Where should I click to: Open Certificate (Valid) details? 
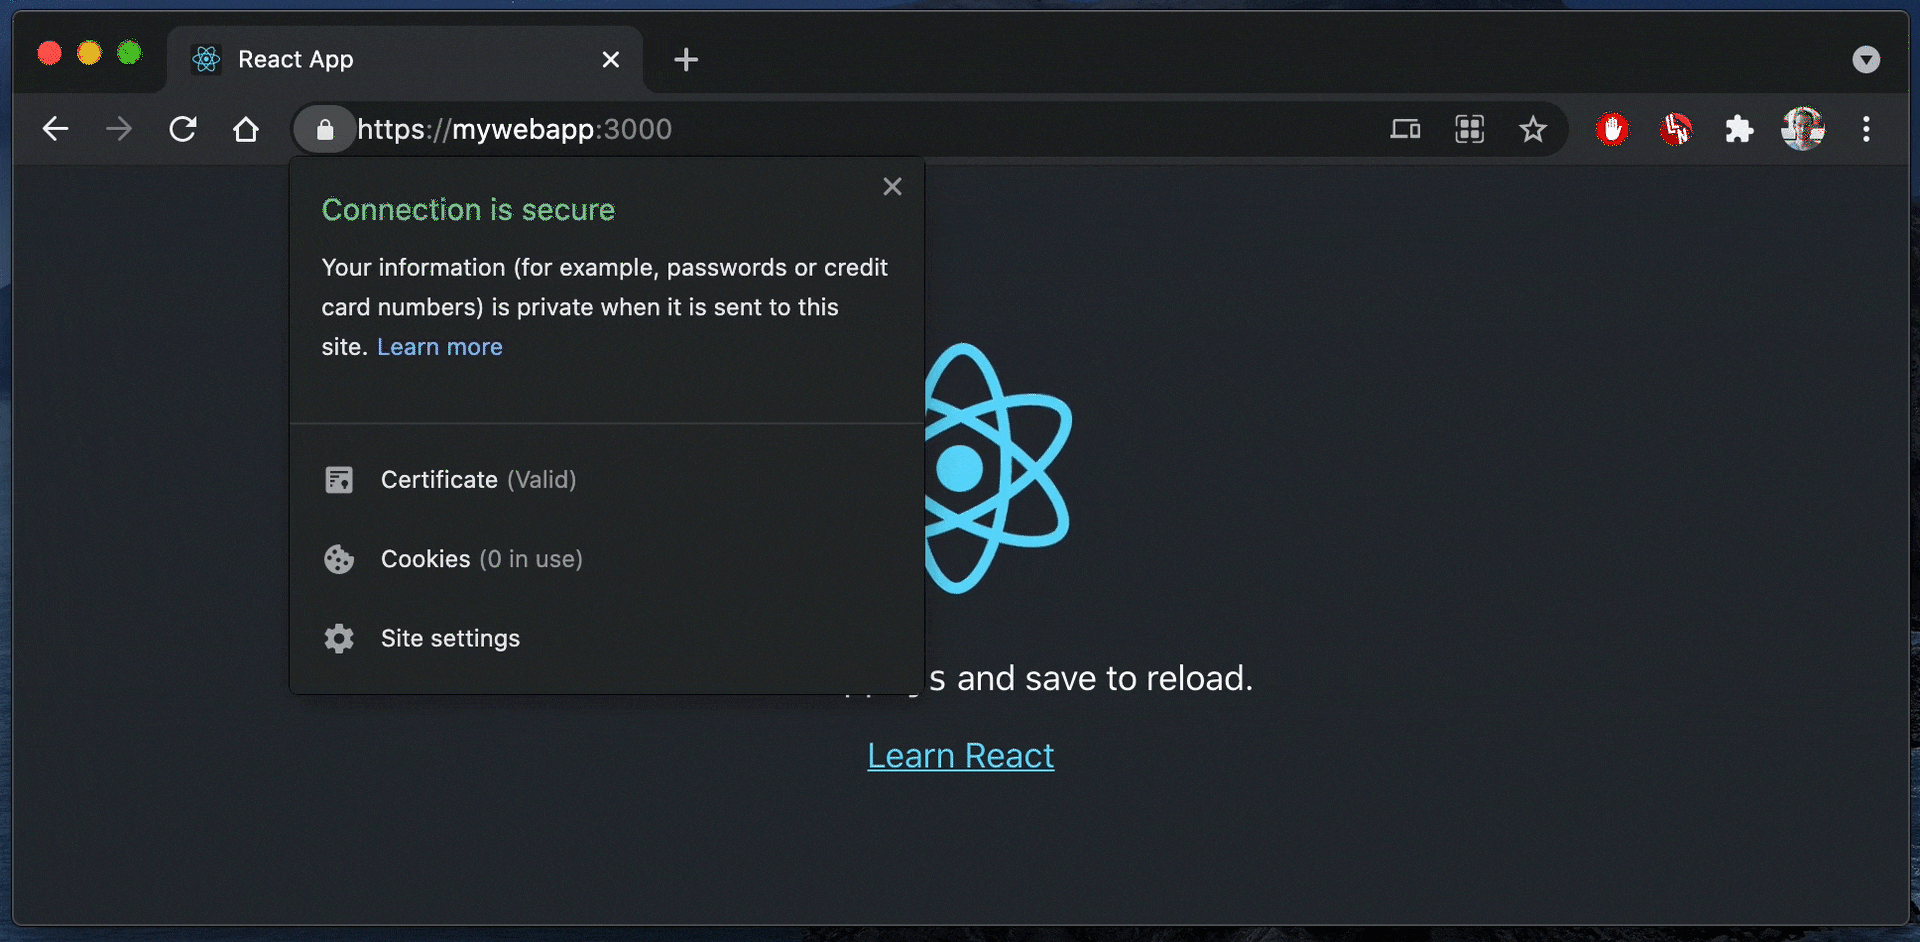[x=607, y=480]
